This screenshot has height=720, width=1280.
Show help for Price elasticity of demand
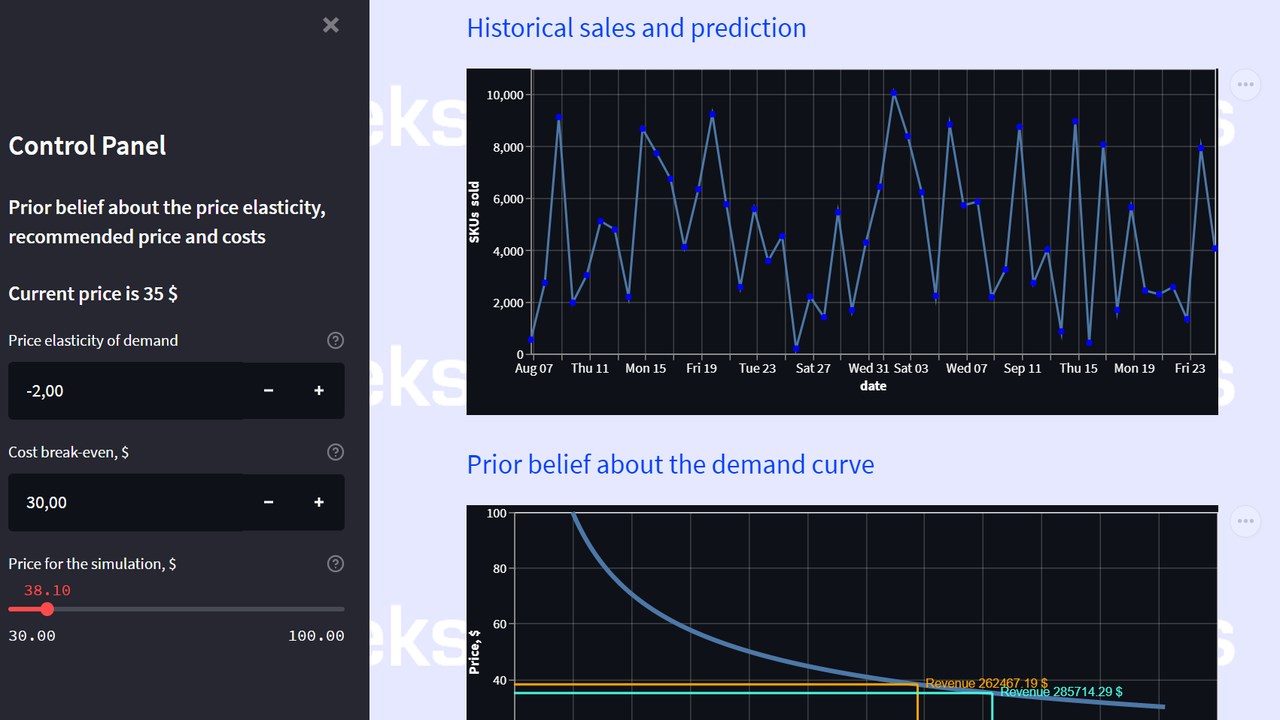click(x=336, y=340)
